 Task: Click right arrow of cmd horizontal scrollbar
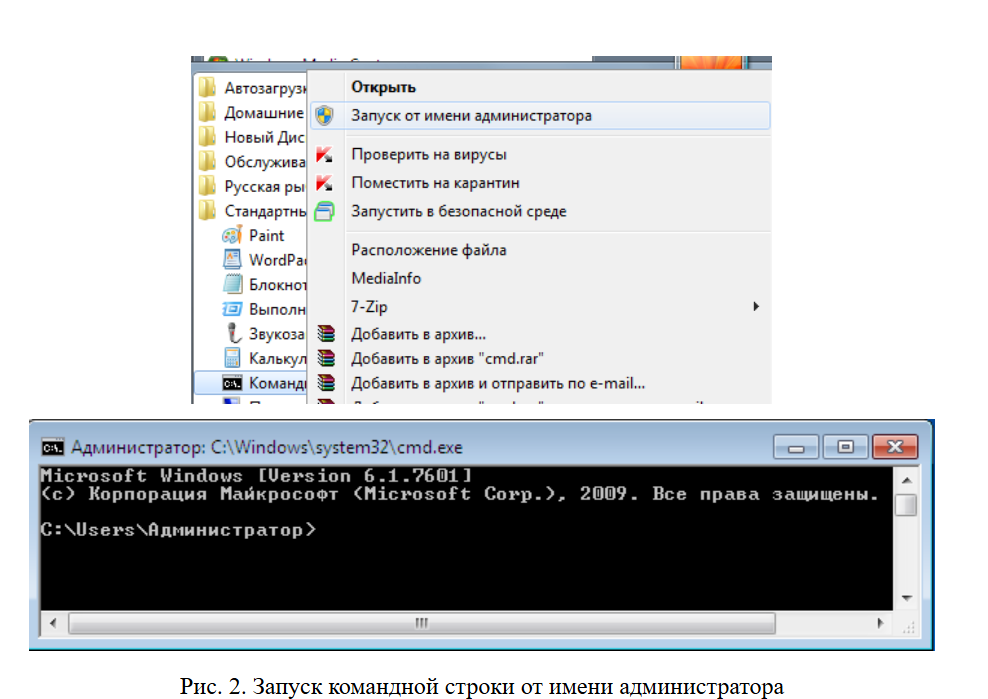[881, 622]
